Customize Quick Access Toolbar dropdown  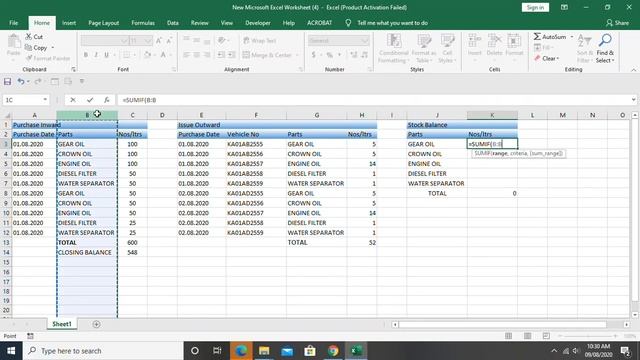point(82,82)
